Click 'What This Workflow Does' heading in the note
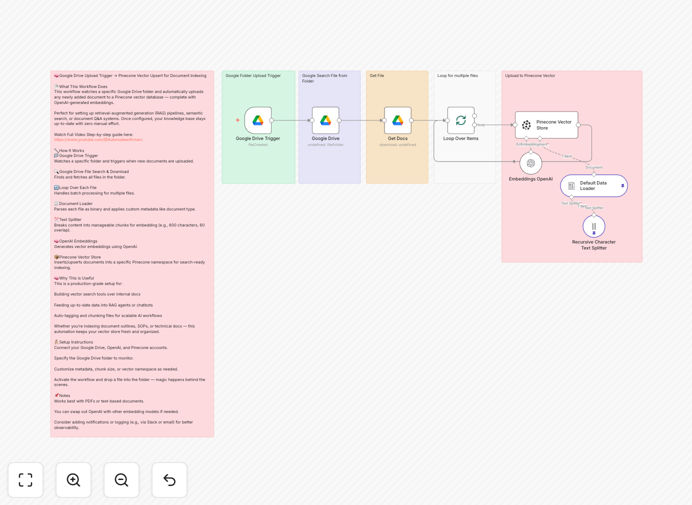 point(81,87)
